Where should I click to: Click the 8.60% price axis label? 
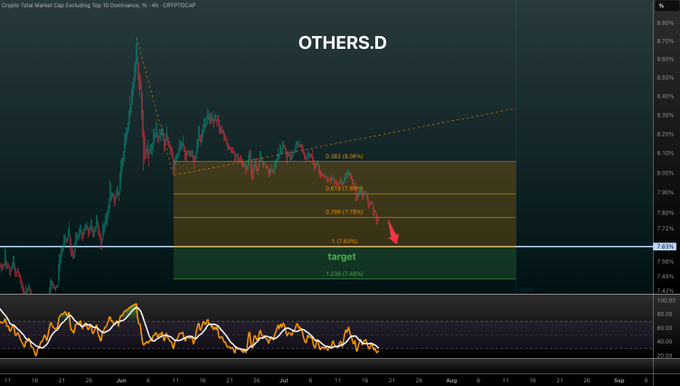[665, 59]
